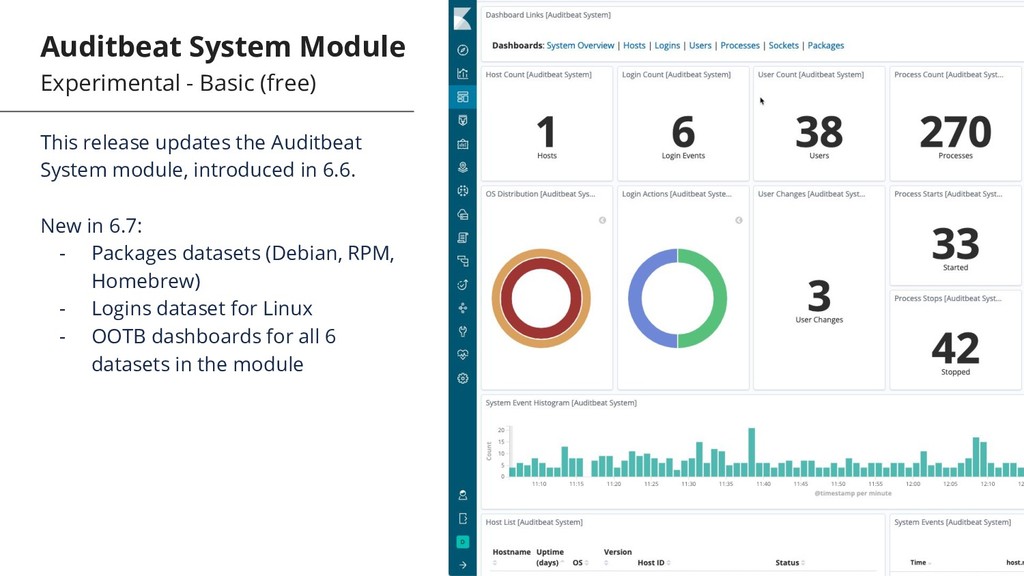The width and height of the screenshot is (1024, 576).
Task: Sort Host List by Status column
Action: tap(790, 563)
